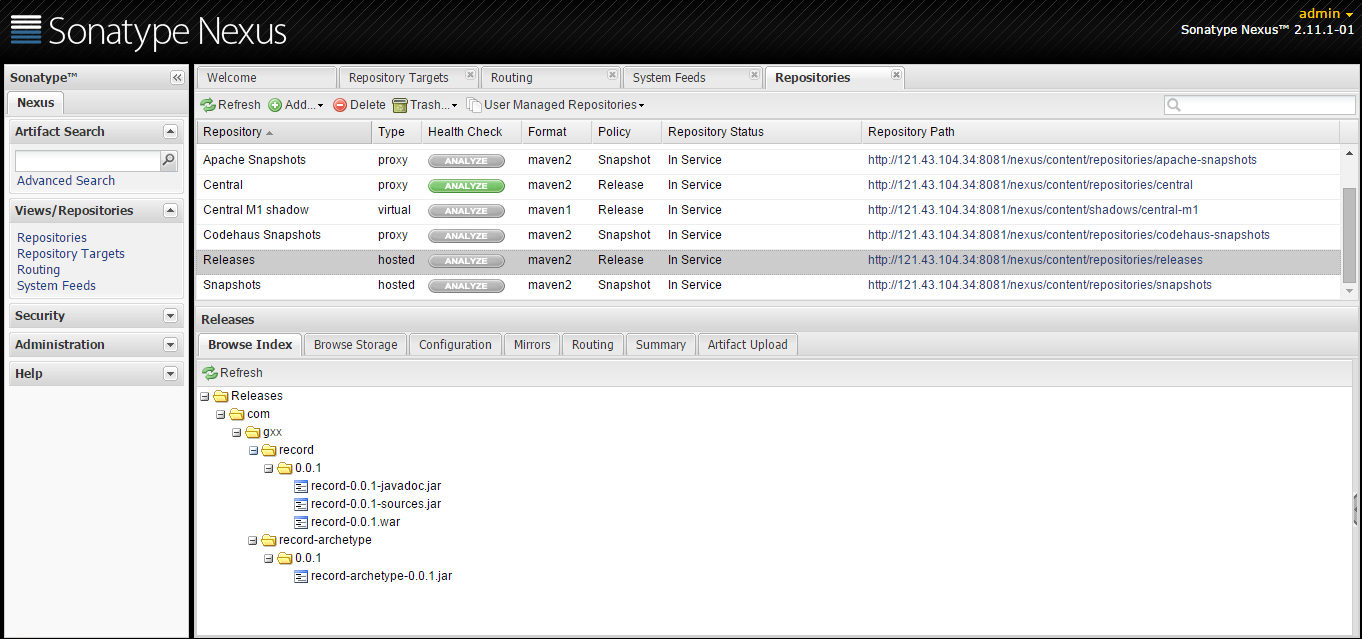Image resolution: width=1362 pixels, height=639 pixels.
Task: Switch to the Welcome tab
Action: point(266,78)
